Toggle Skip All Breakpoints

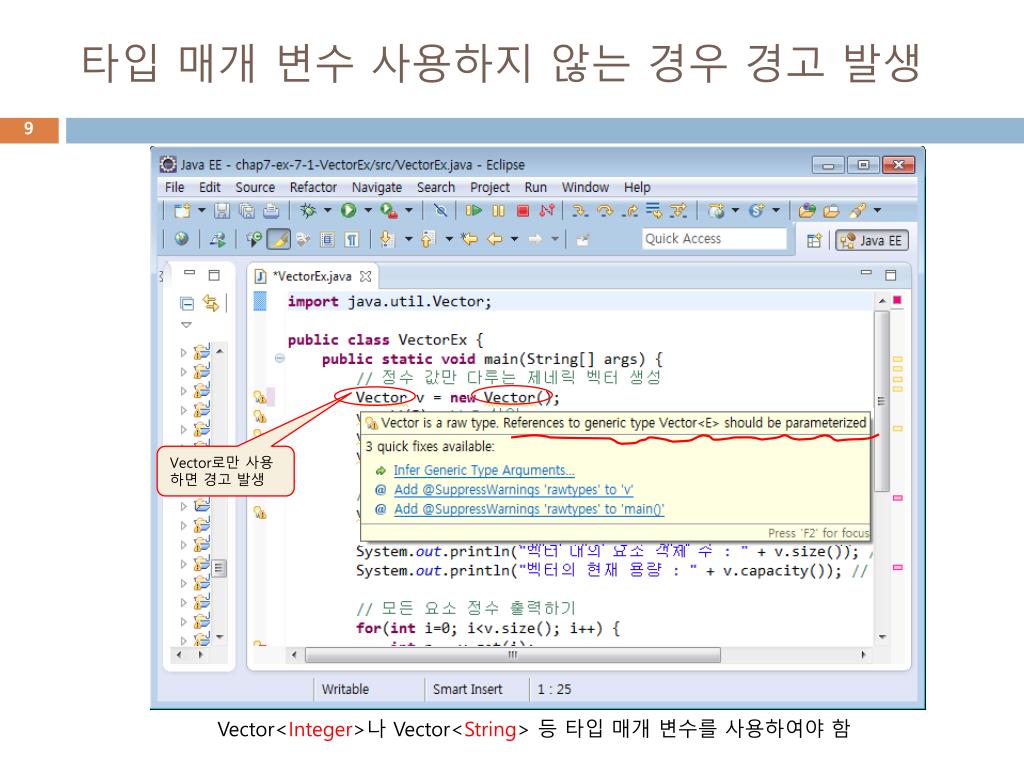point(441,210)
